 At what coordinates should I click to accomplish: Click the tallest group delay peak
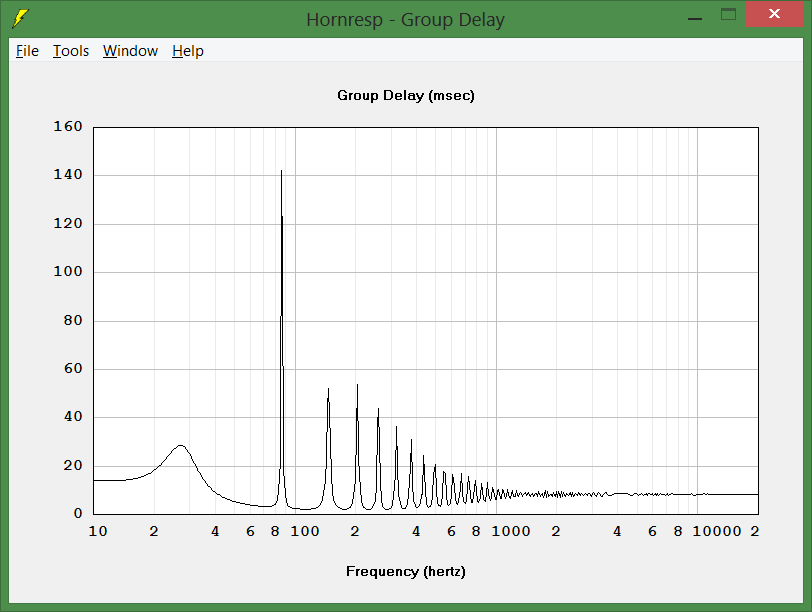click(281, 172)
